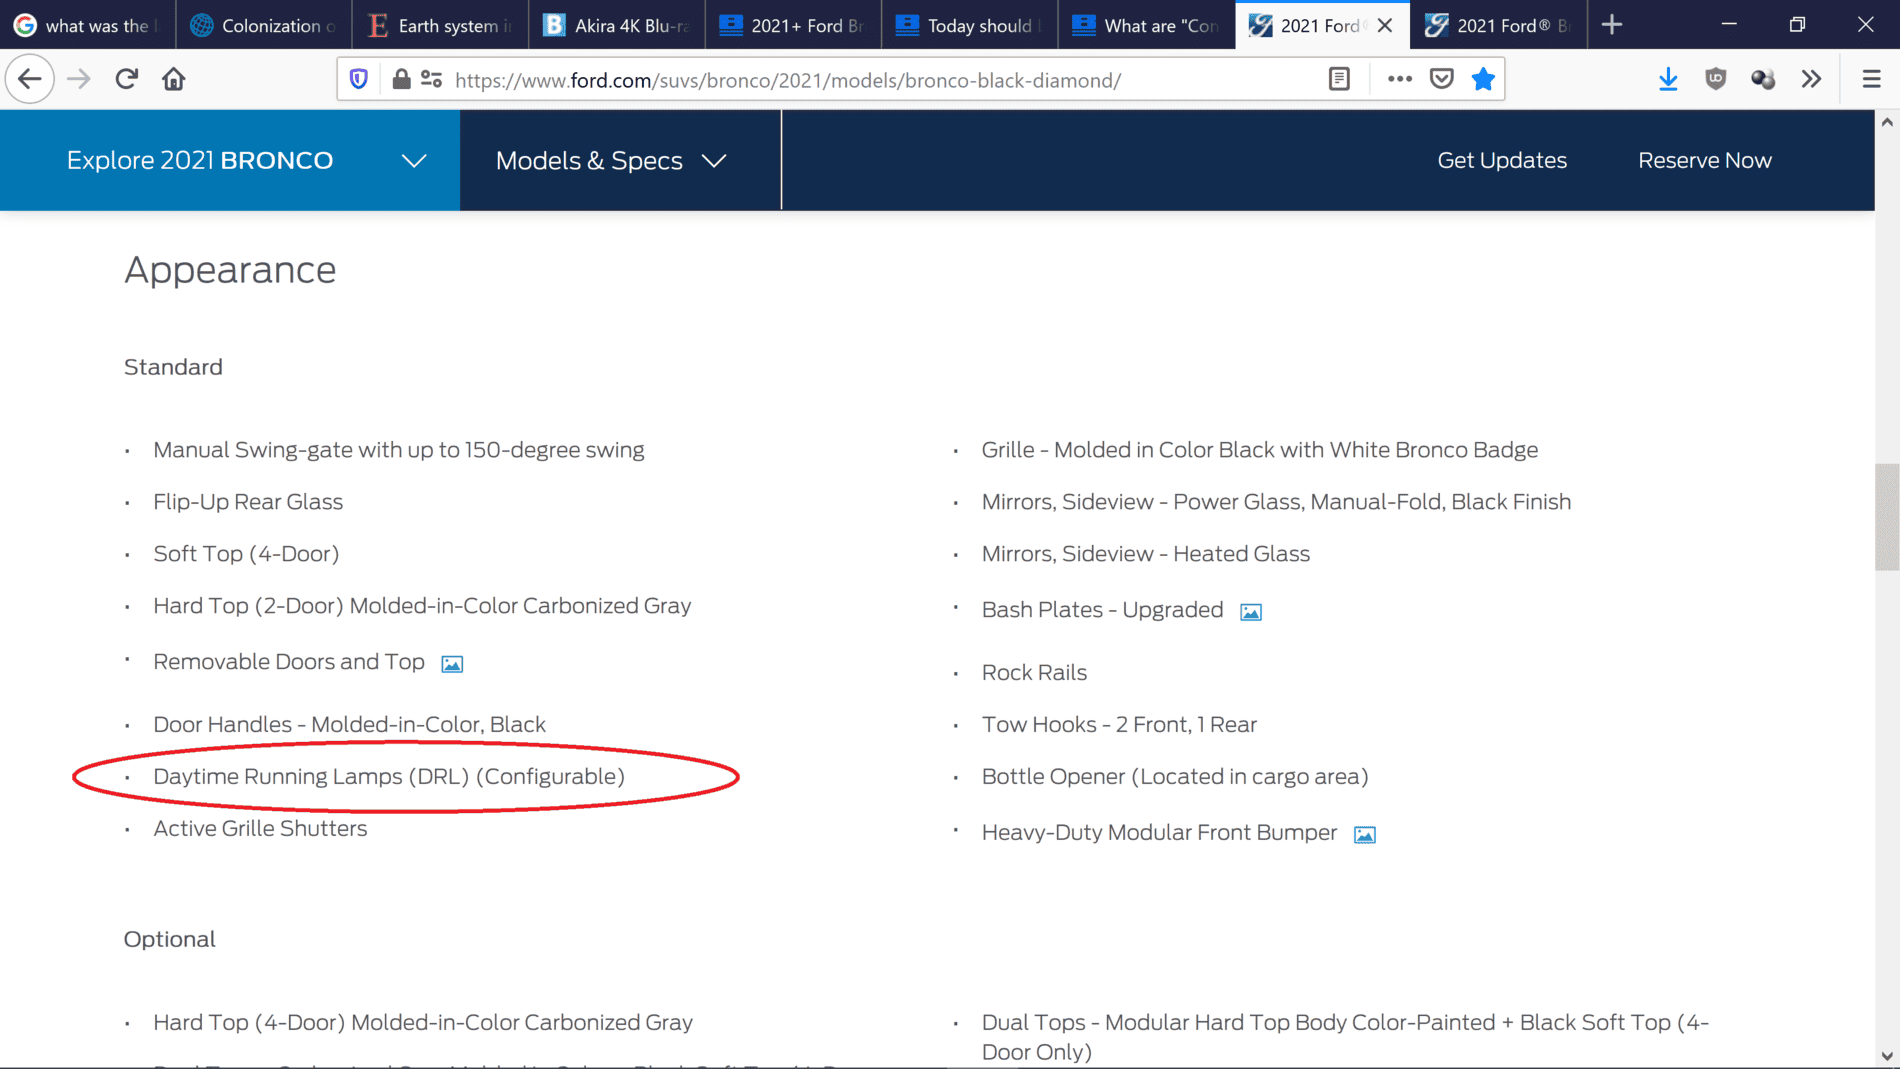1900x1069 pixels.
Task: Switch to the Colonization tab
Action: coord(264,25)
